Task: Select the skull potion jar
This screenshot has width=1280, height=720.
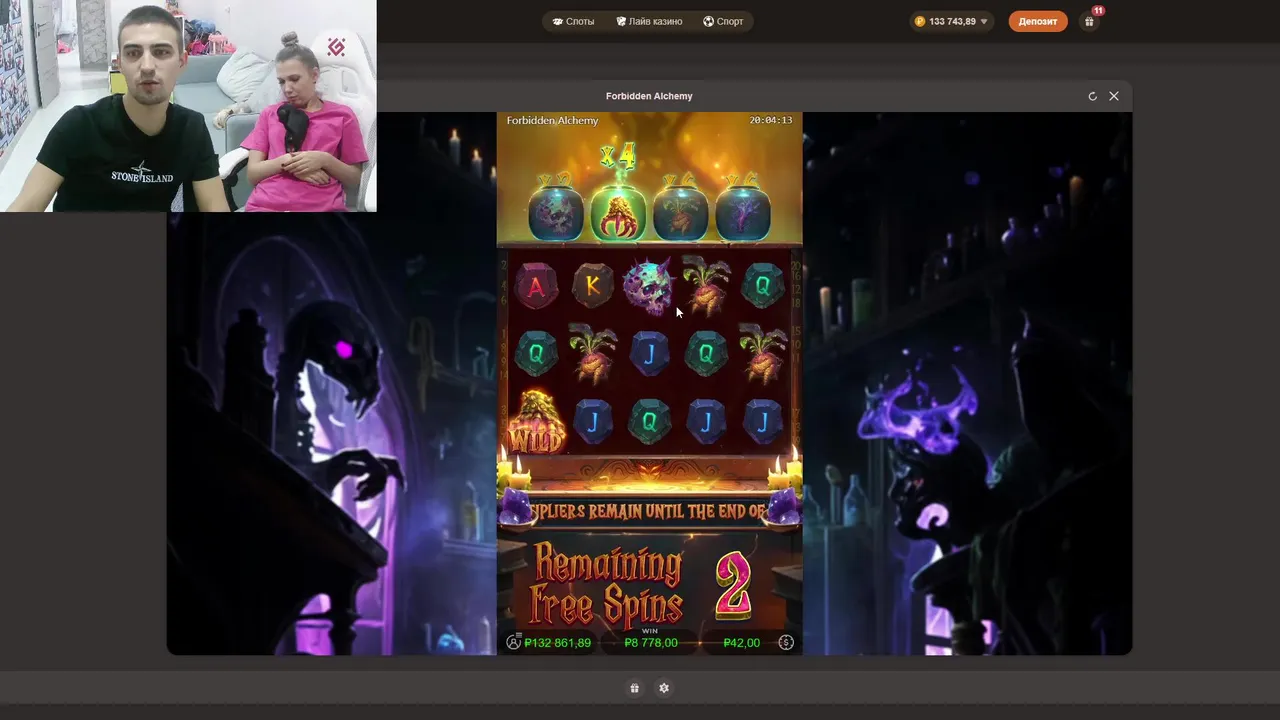Action: tap(556, 208)
